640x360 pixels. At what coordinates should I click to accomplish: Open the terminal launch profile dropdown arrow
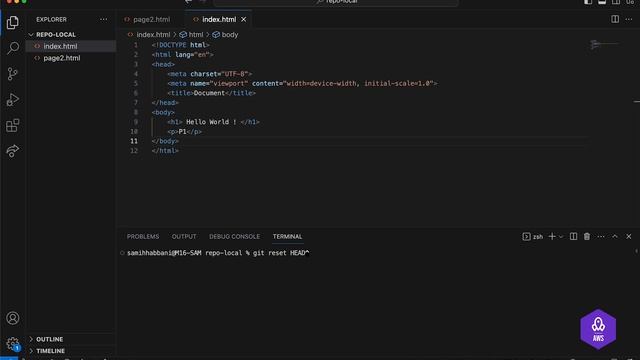point(561,237)
